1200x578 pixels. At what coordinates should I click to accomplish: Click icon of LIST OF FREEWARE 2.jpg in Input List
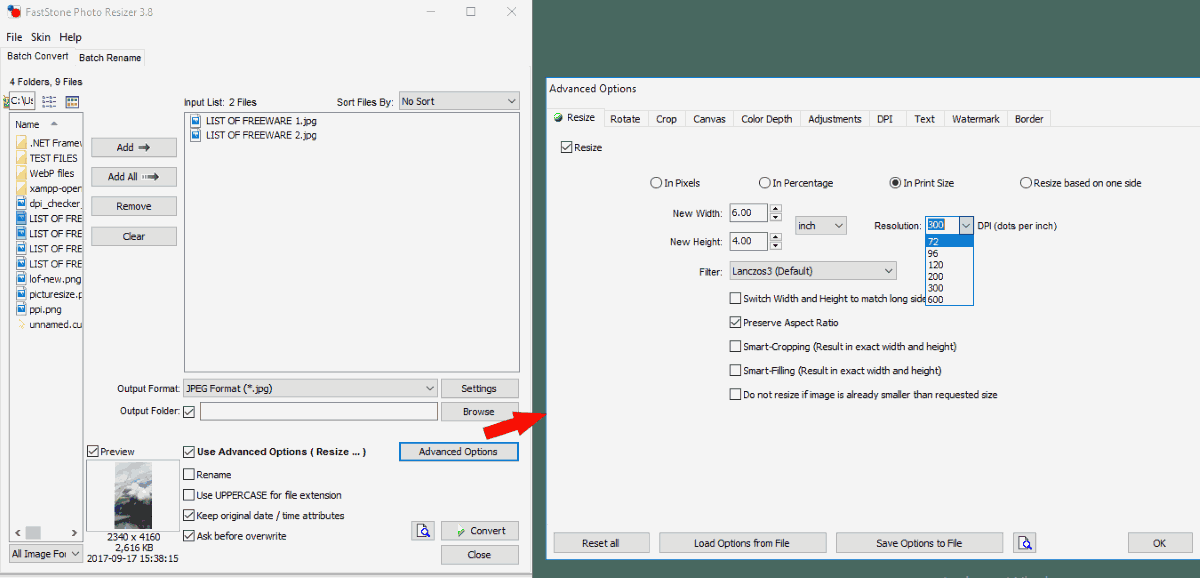[196, 135]
